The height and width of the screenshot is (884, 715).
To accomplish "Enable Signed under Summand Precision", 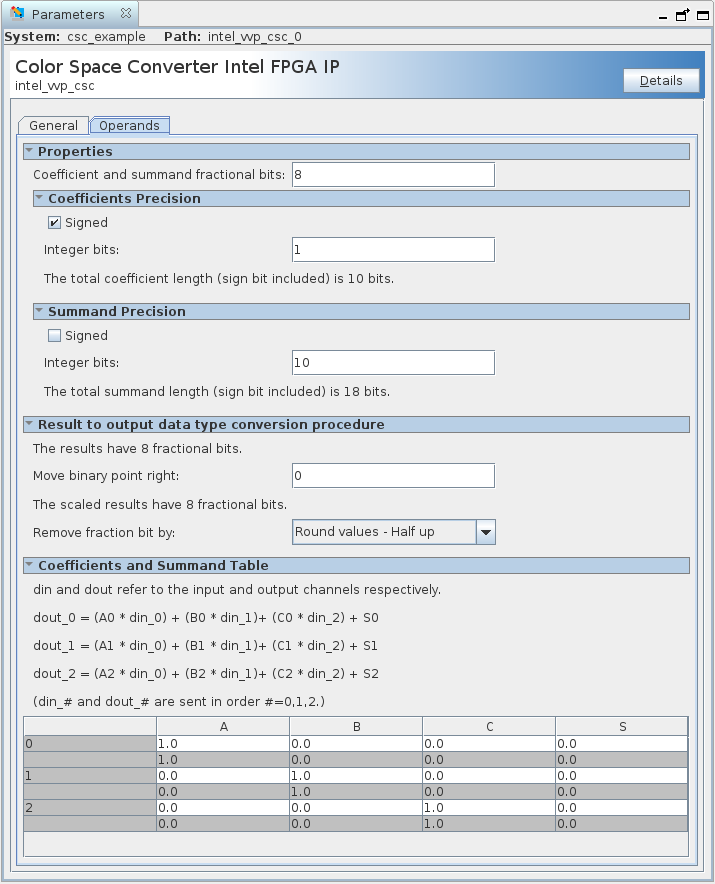I will [54, 335].
